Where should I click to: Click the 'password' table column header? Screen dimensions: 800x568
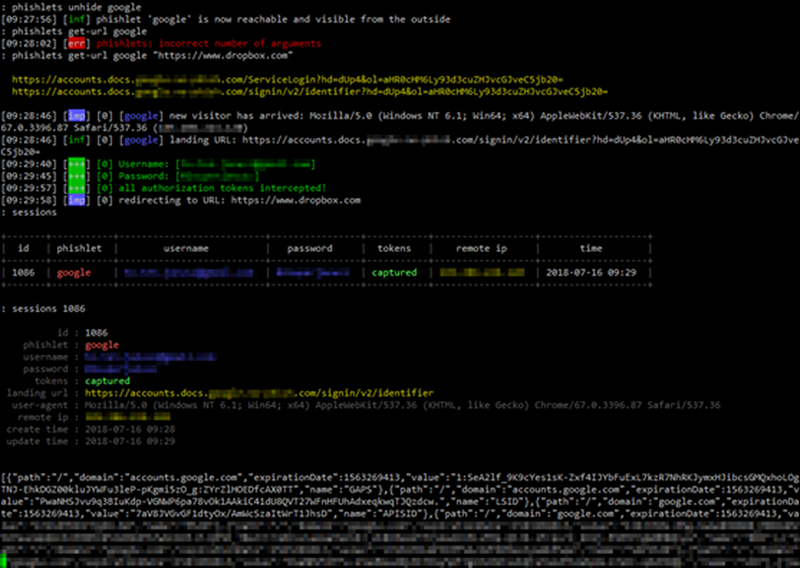pyautogui.click(x=310, y=249)
